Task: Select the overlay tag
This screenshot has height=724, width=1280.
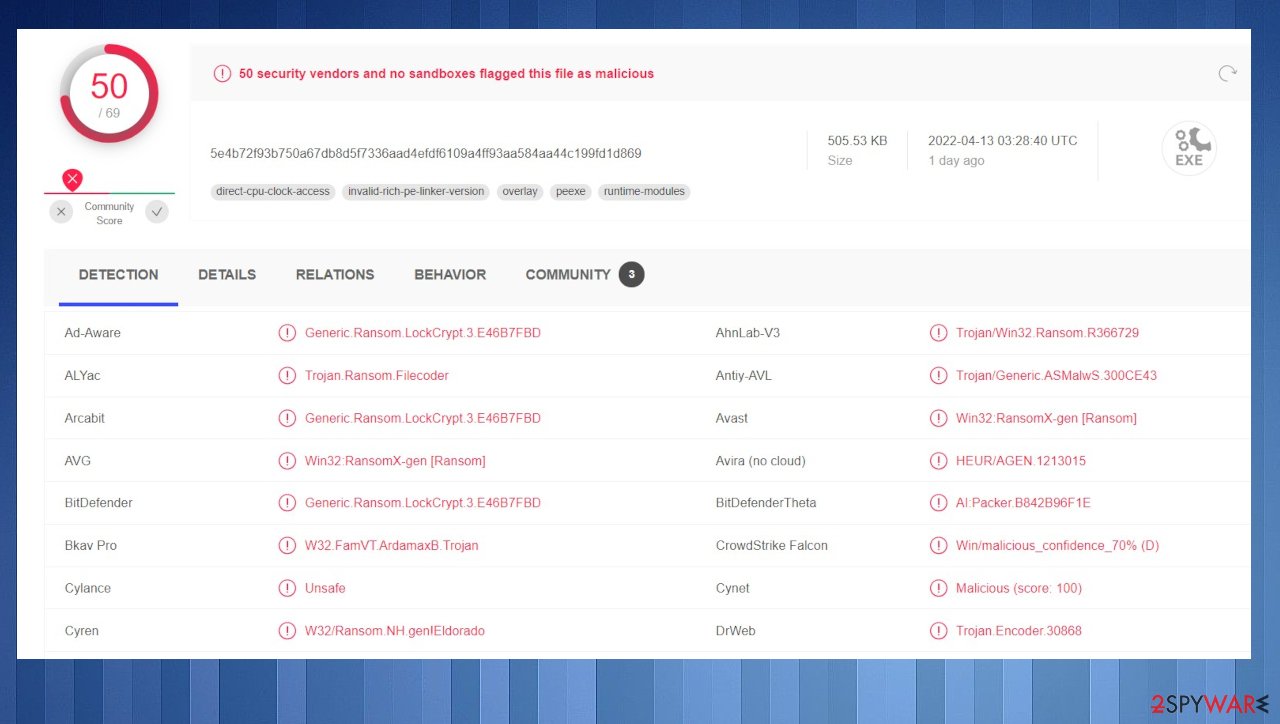Action: (x=520, y=191)
